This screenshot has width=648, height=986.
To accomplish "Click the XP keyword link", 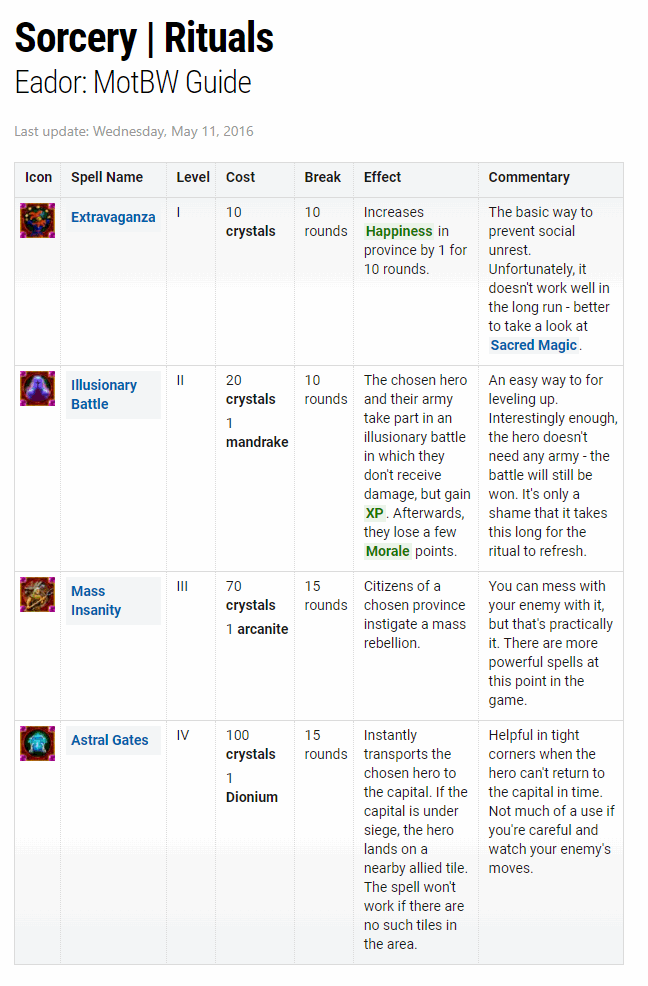I will tap(375, 513).
